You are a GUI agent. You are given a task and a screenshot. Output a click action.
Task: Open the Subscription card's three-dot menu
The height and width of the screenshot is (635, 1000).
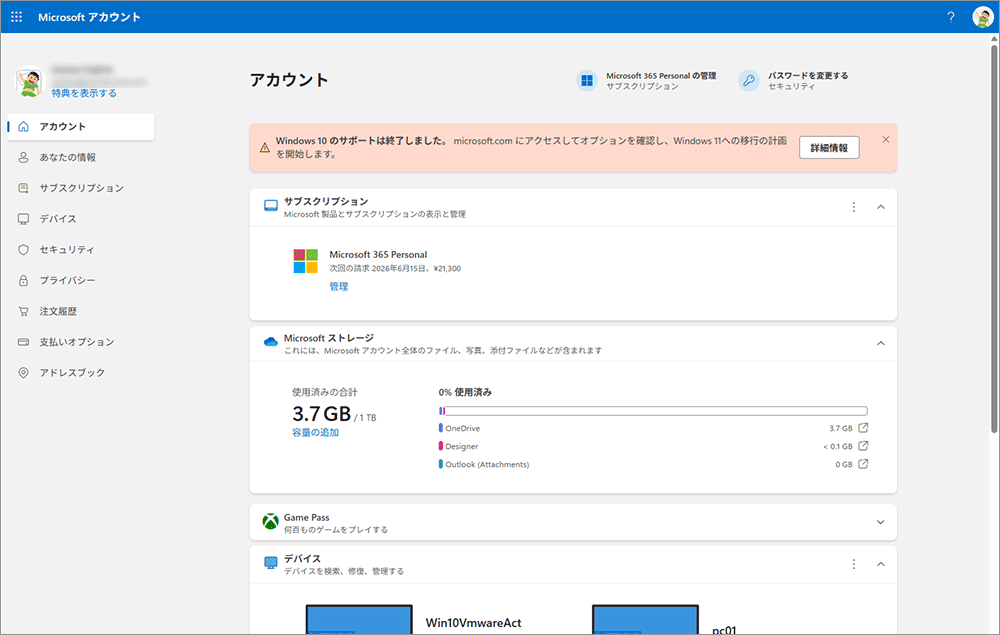(x=853, y=207)
